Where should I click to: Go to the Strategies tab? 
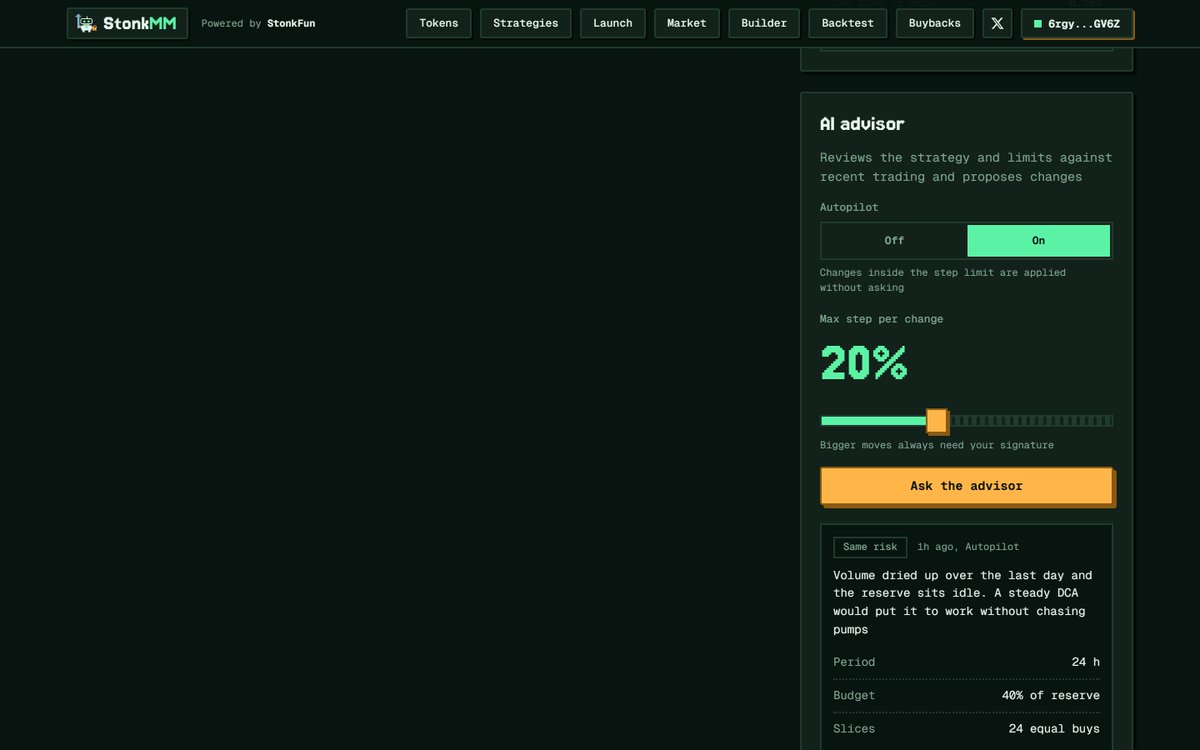[526, 23]
